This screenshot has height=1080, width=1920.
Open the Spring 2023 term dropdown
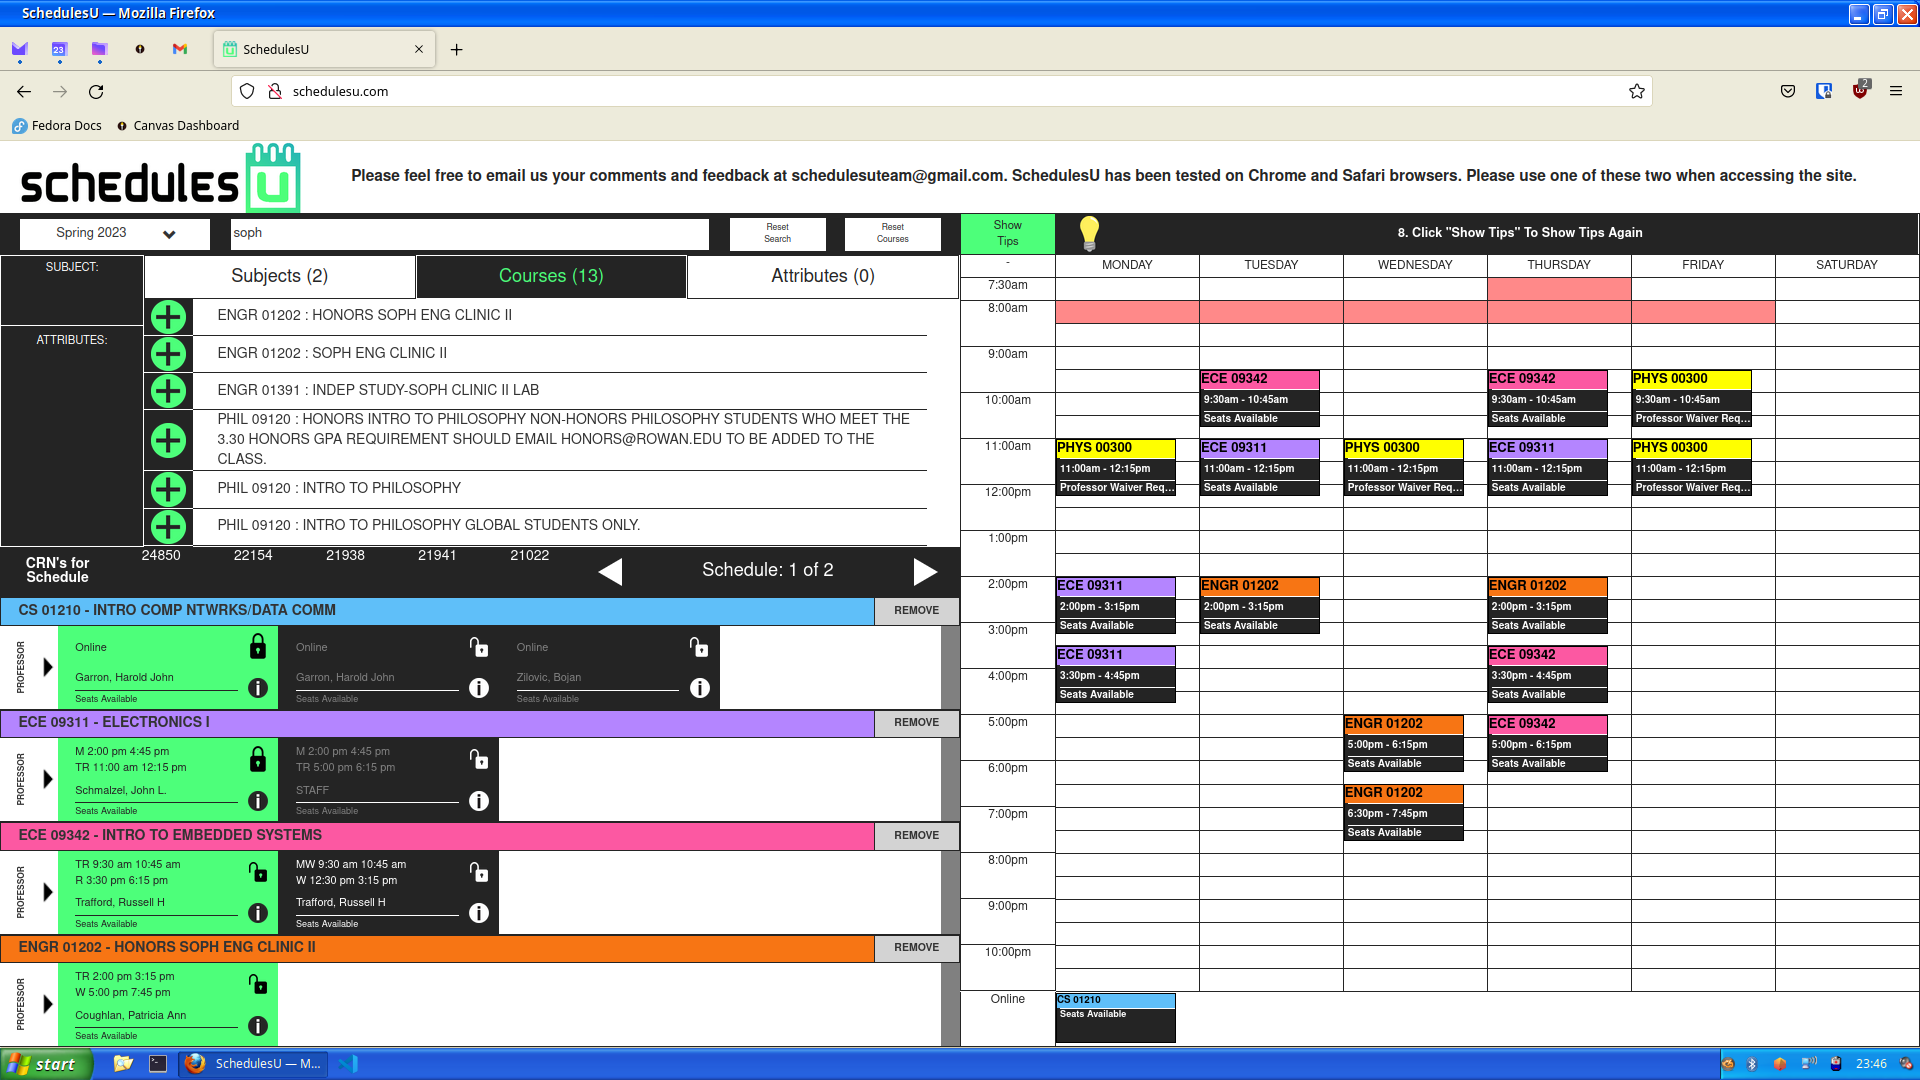coord(115,233)
